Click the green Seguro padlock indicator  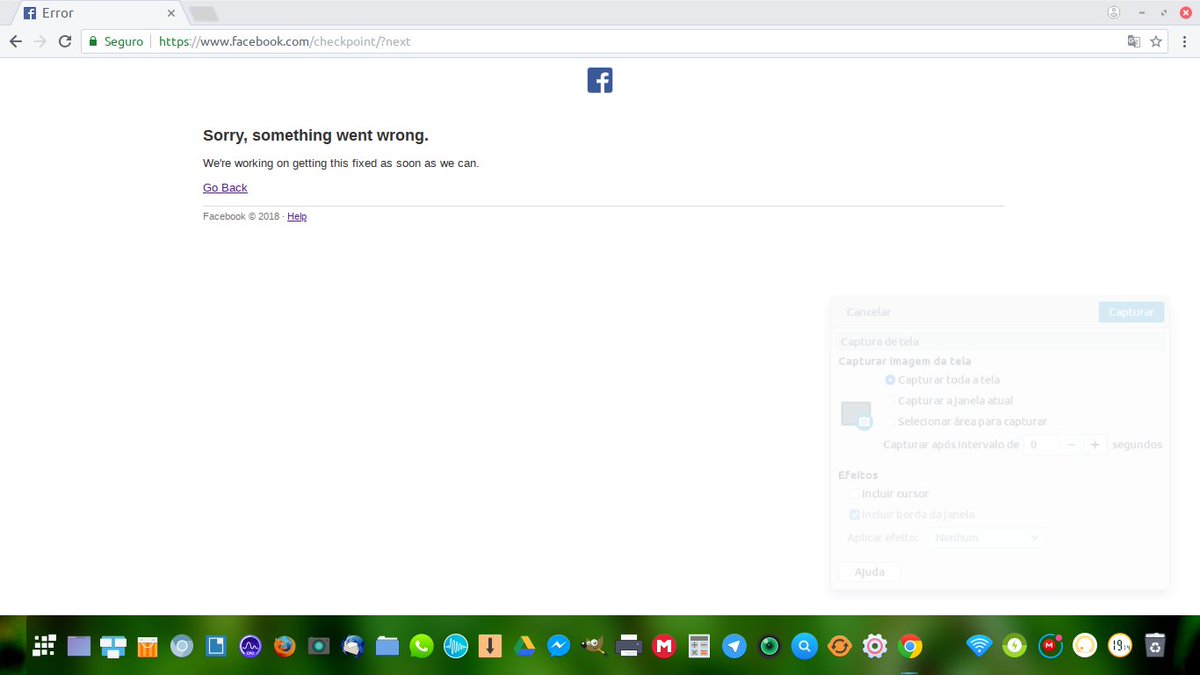(116, 42)
